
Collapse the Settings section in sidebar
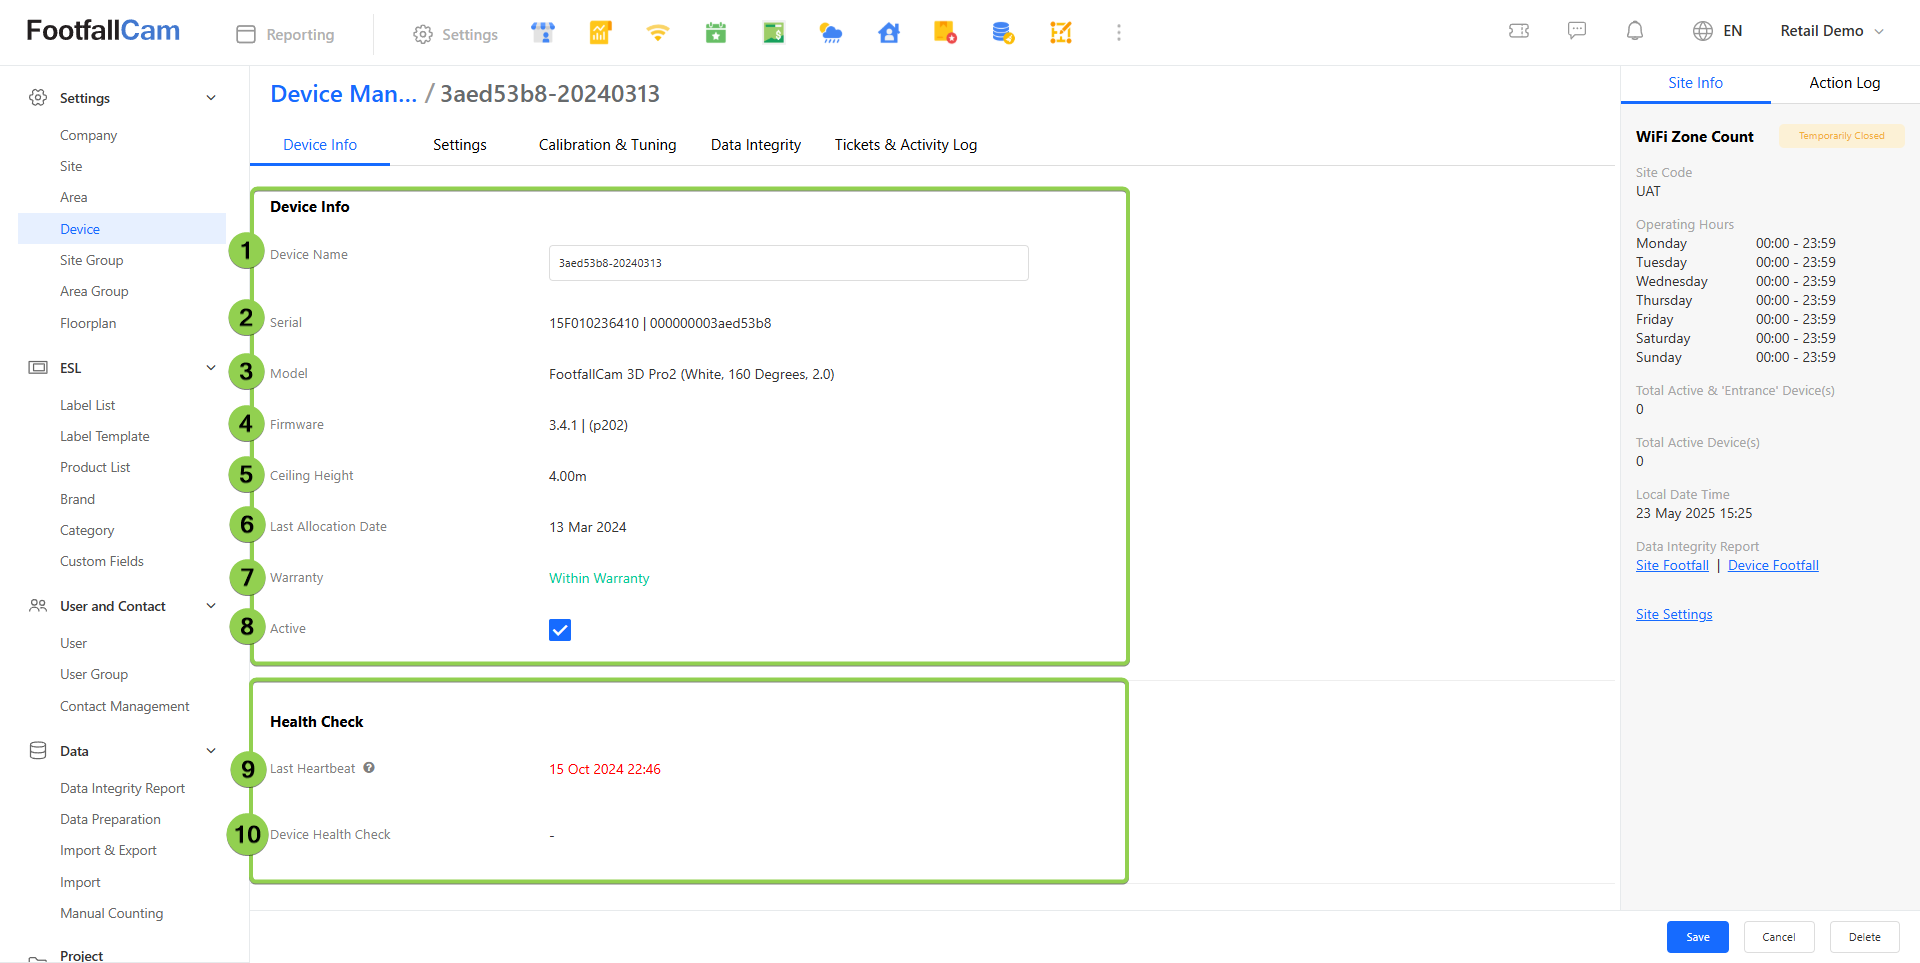[211, 98]
